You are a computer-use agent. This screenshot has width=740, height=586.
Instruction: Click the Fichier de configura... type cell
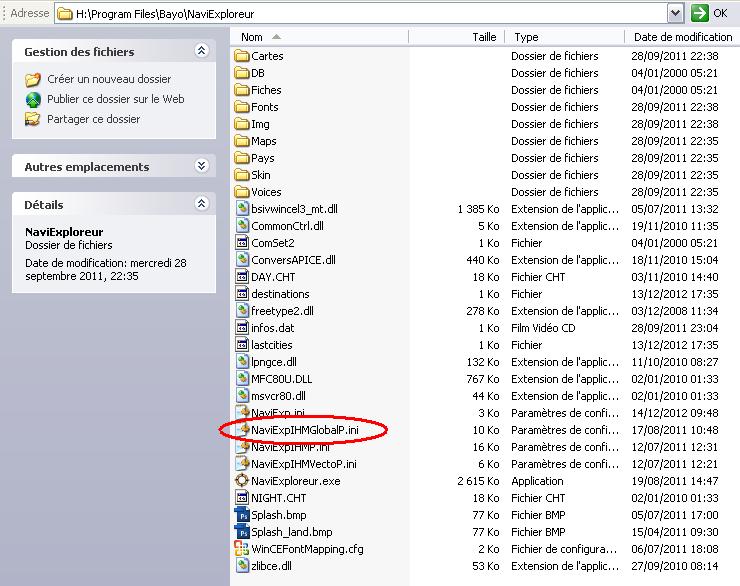564,549
